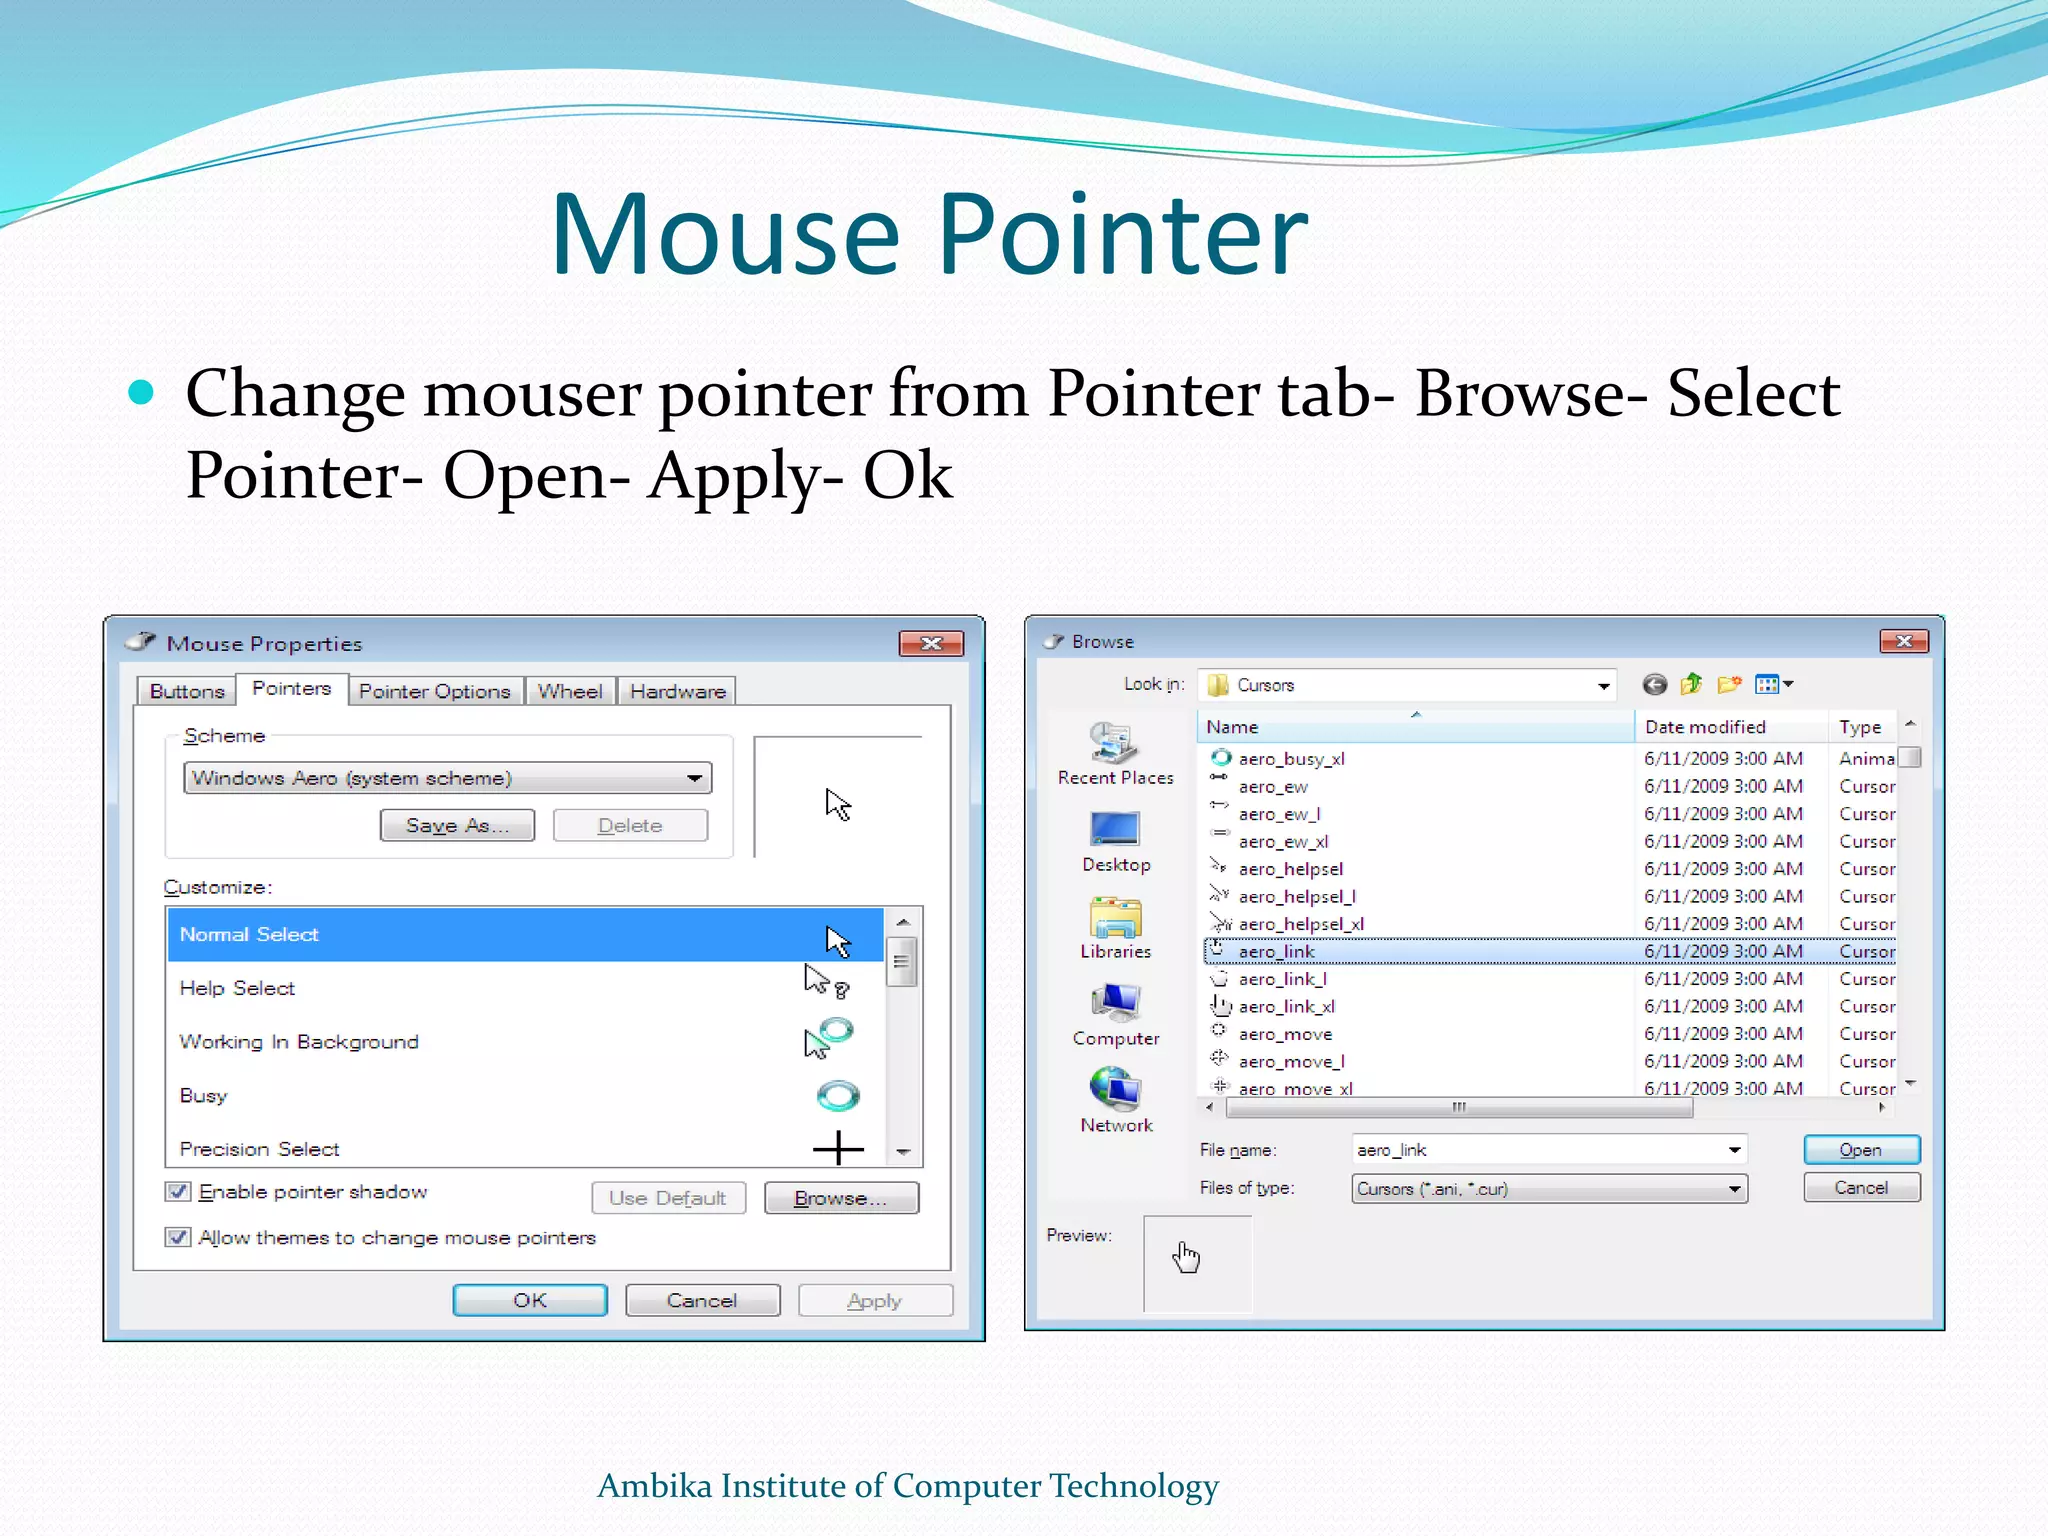Viewport: 2048px width, 1536px height.
Task: Switch to the Wheel tab
Action: click(569, 691)
